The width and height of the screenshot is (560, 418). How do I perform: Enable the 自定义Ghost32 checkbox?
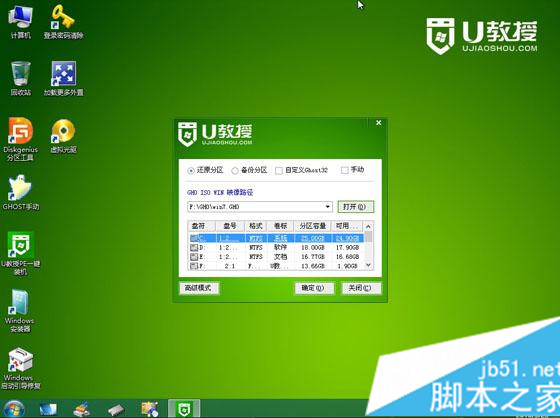click(279, 171)
